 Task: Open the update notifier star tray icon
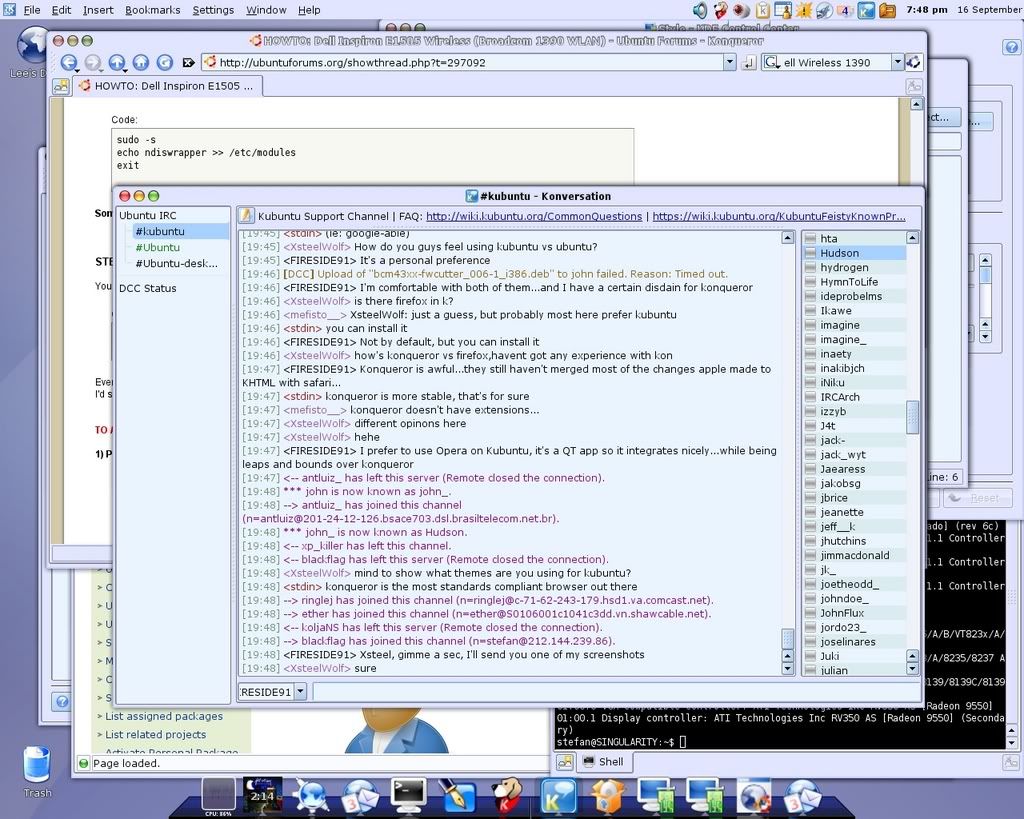click(804, 10)
